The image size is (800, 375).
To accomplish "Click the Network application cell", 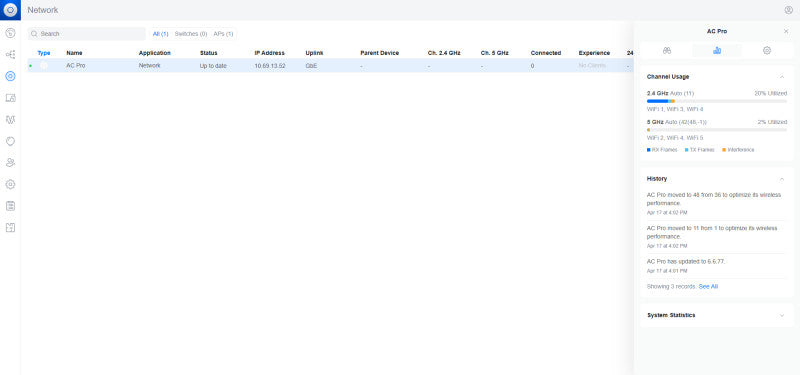I will [x=149, y=66].
